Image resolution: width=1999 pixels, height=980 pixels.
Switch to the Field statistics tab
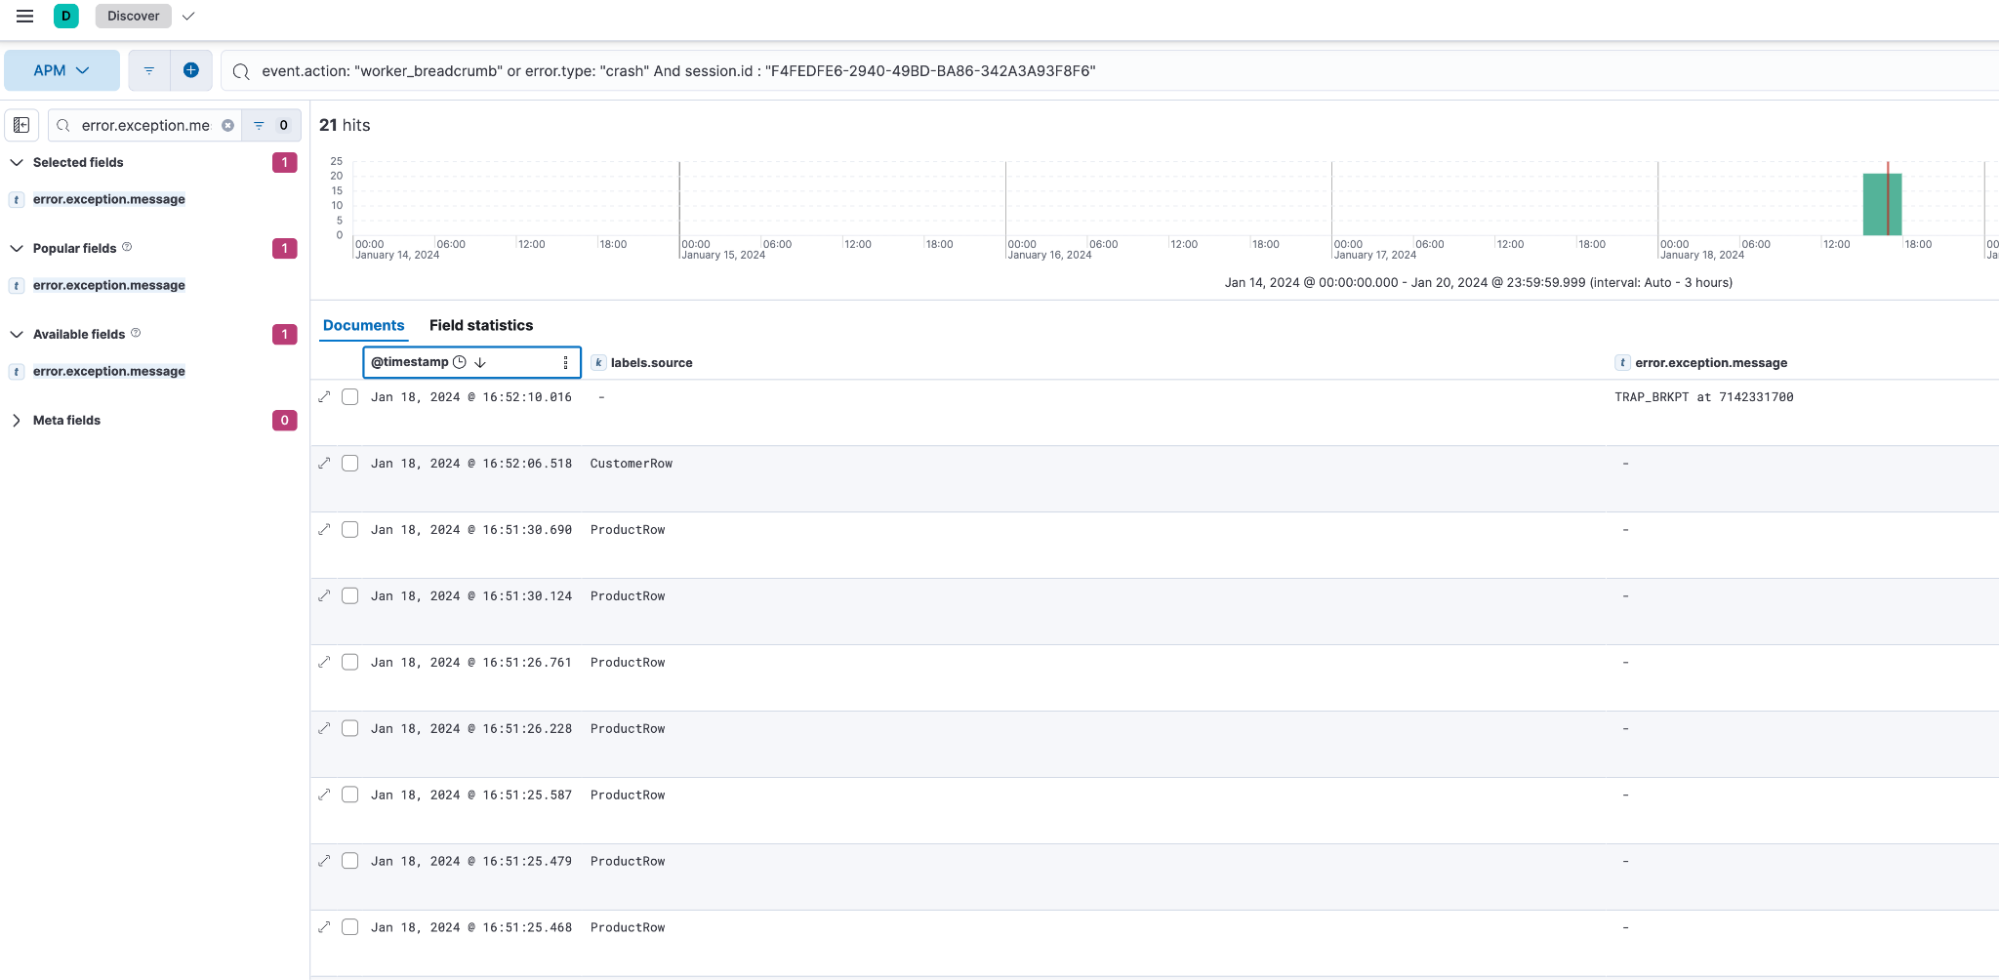coord(481,325)
